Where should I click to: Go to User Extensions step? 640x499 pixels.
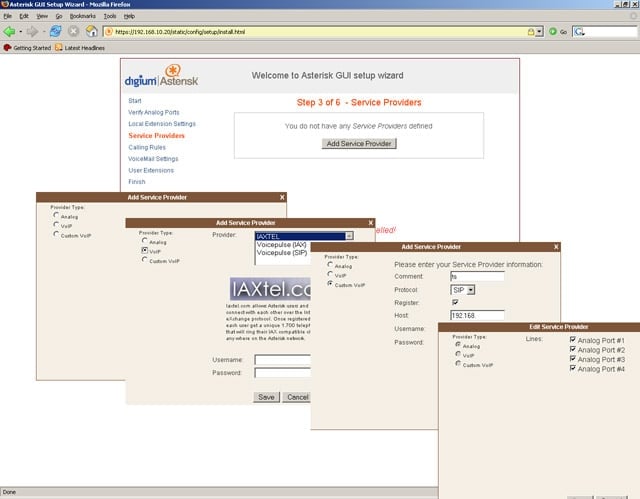coord(151,170)
